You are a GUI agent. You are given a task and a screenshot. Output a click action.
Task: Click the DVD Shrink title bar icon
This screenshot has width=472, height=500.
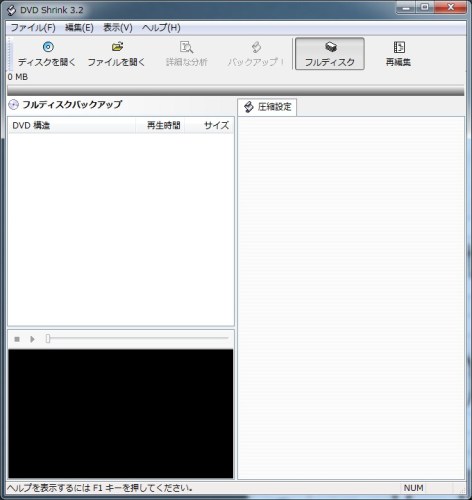pos(11,10)
